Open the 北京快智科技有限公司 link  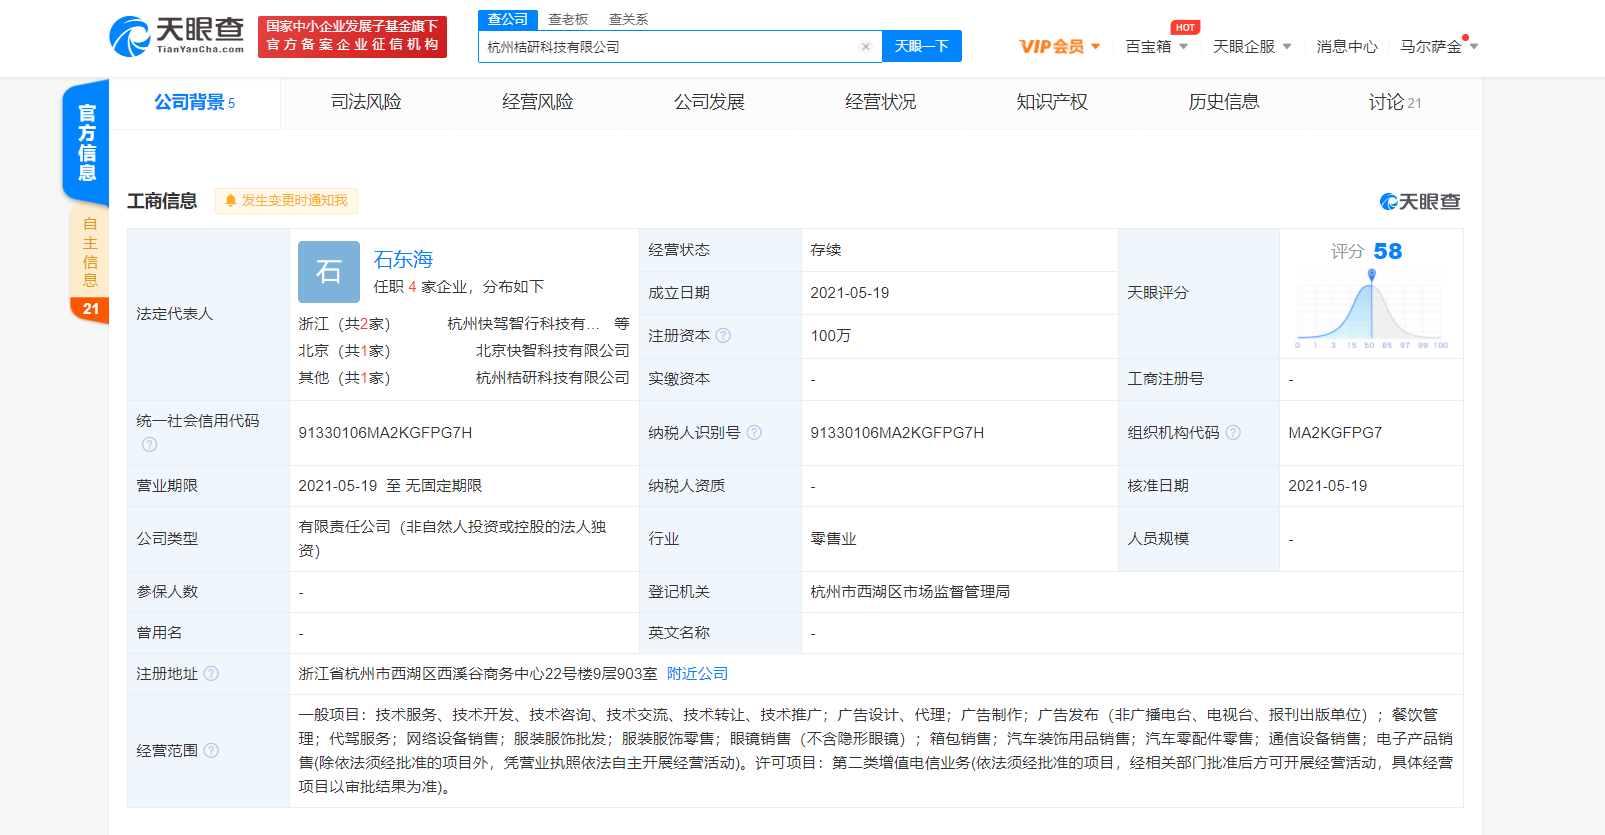click(x=553, y=351)
